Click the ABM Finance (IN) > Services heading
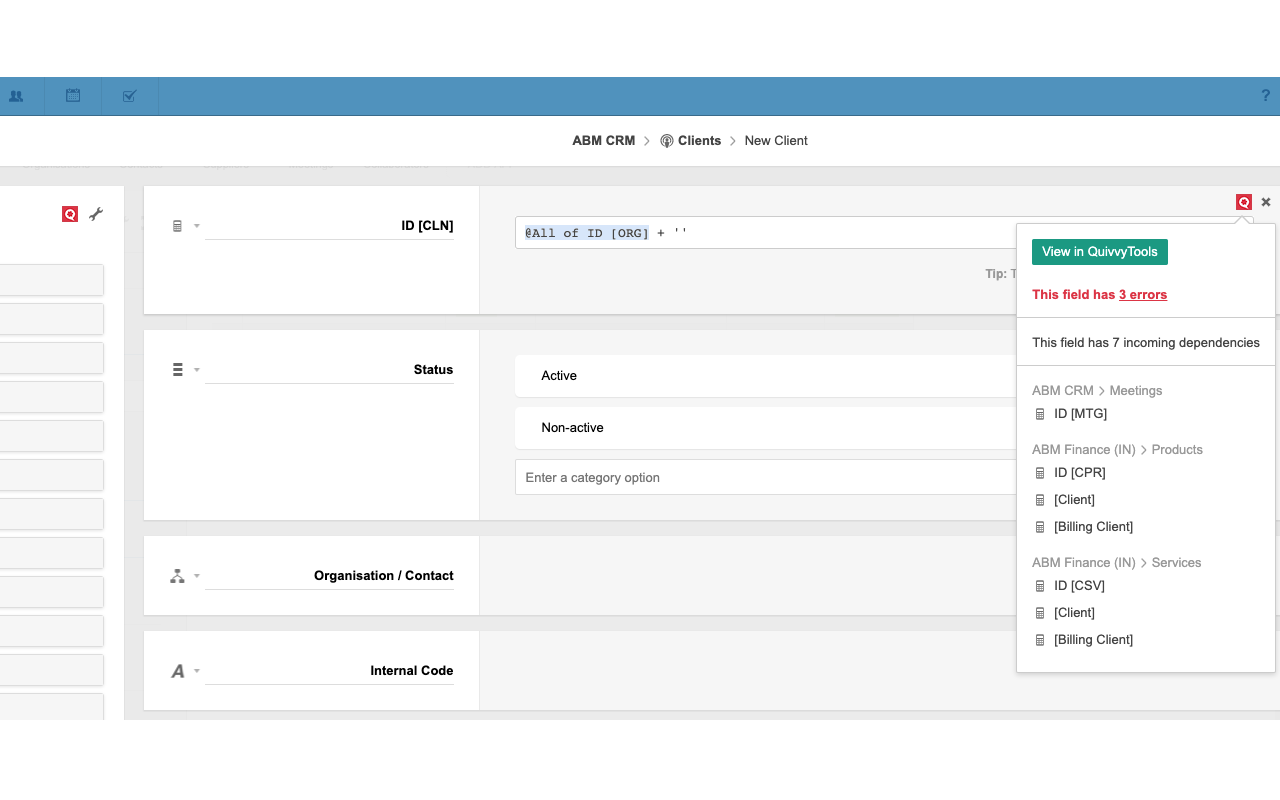 click(x=1116, y=563)
